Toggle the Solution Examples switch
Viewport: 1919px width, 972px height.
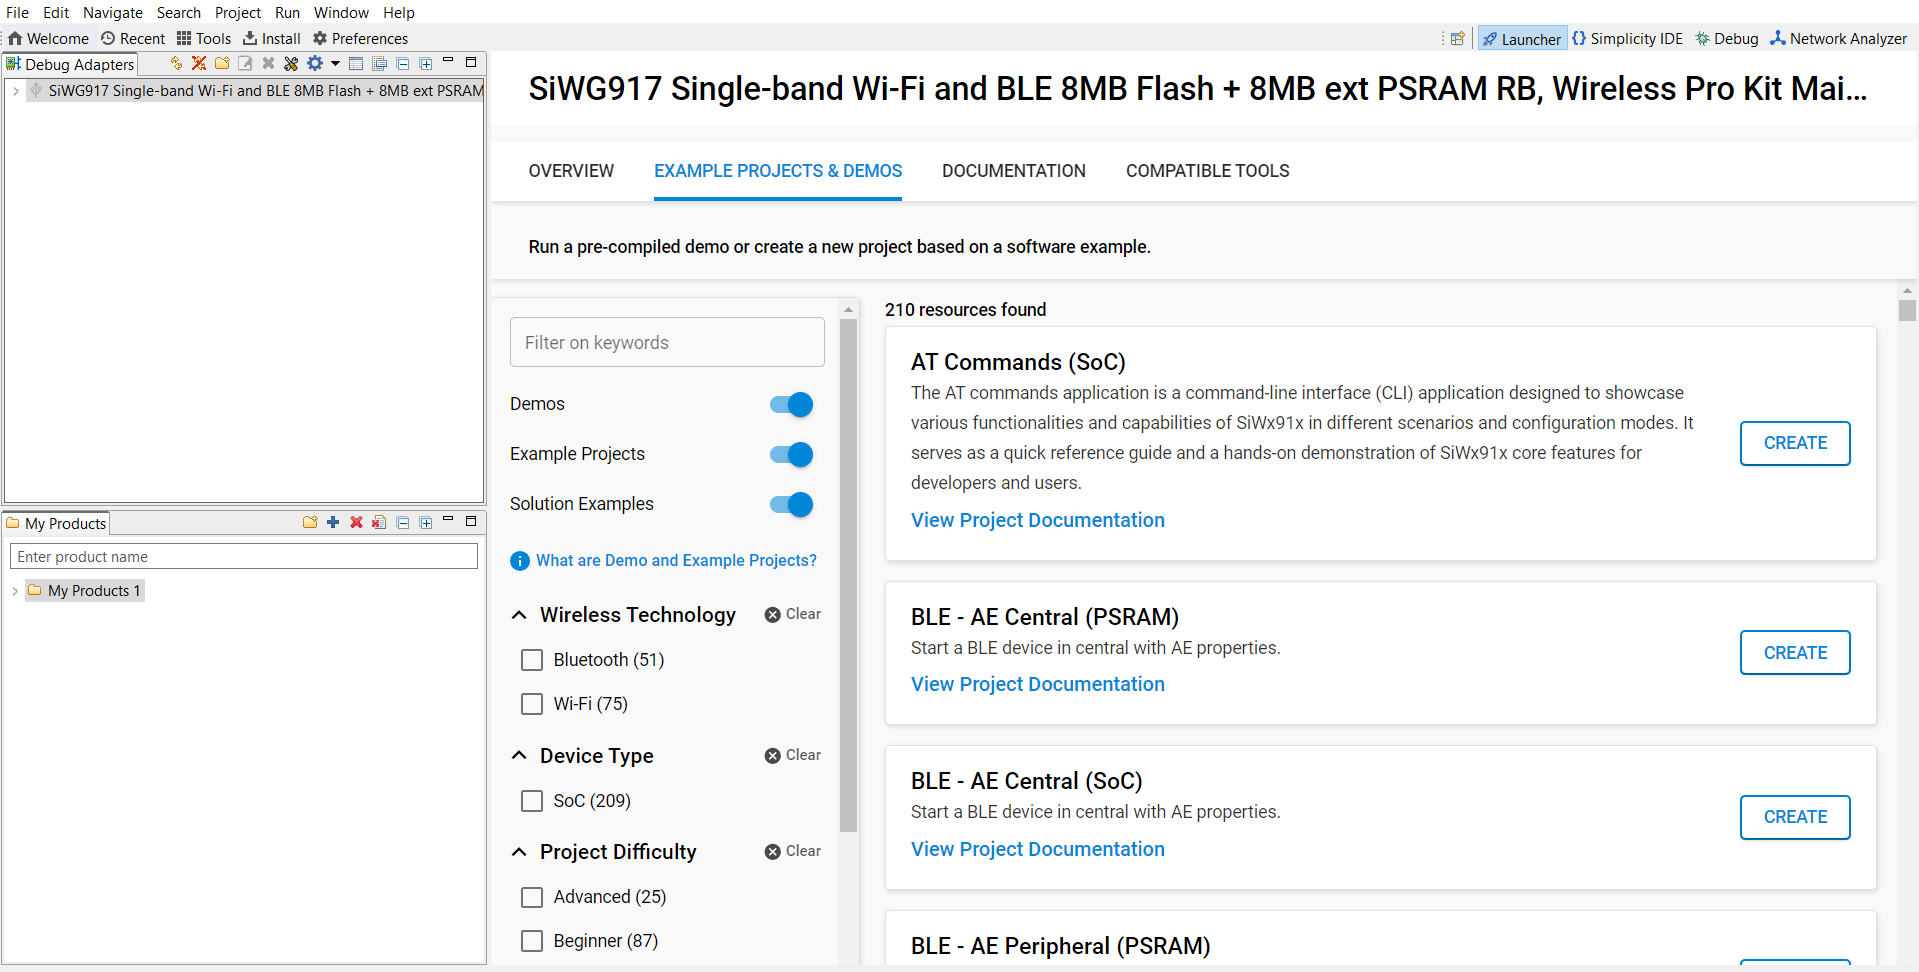[x=791, y=504]
